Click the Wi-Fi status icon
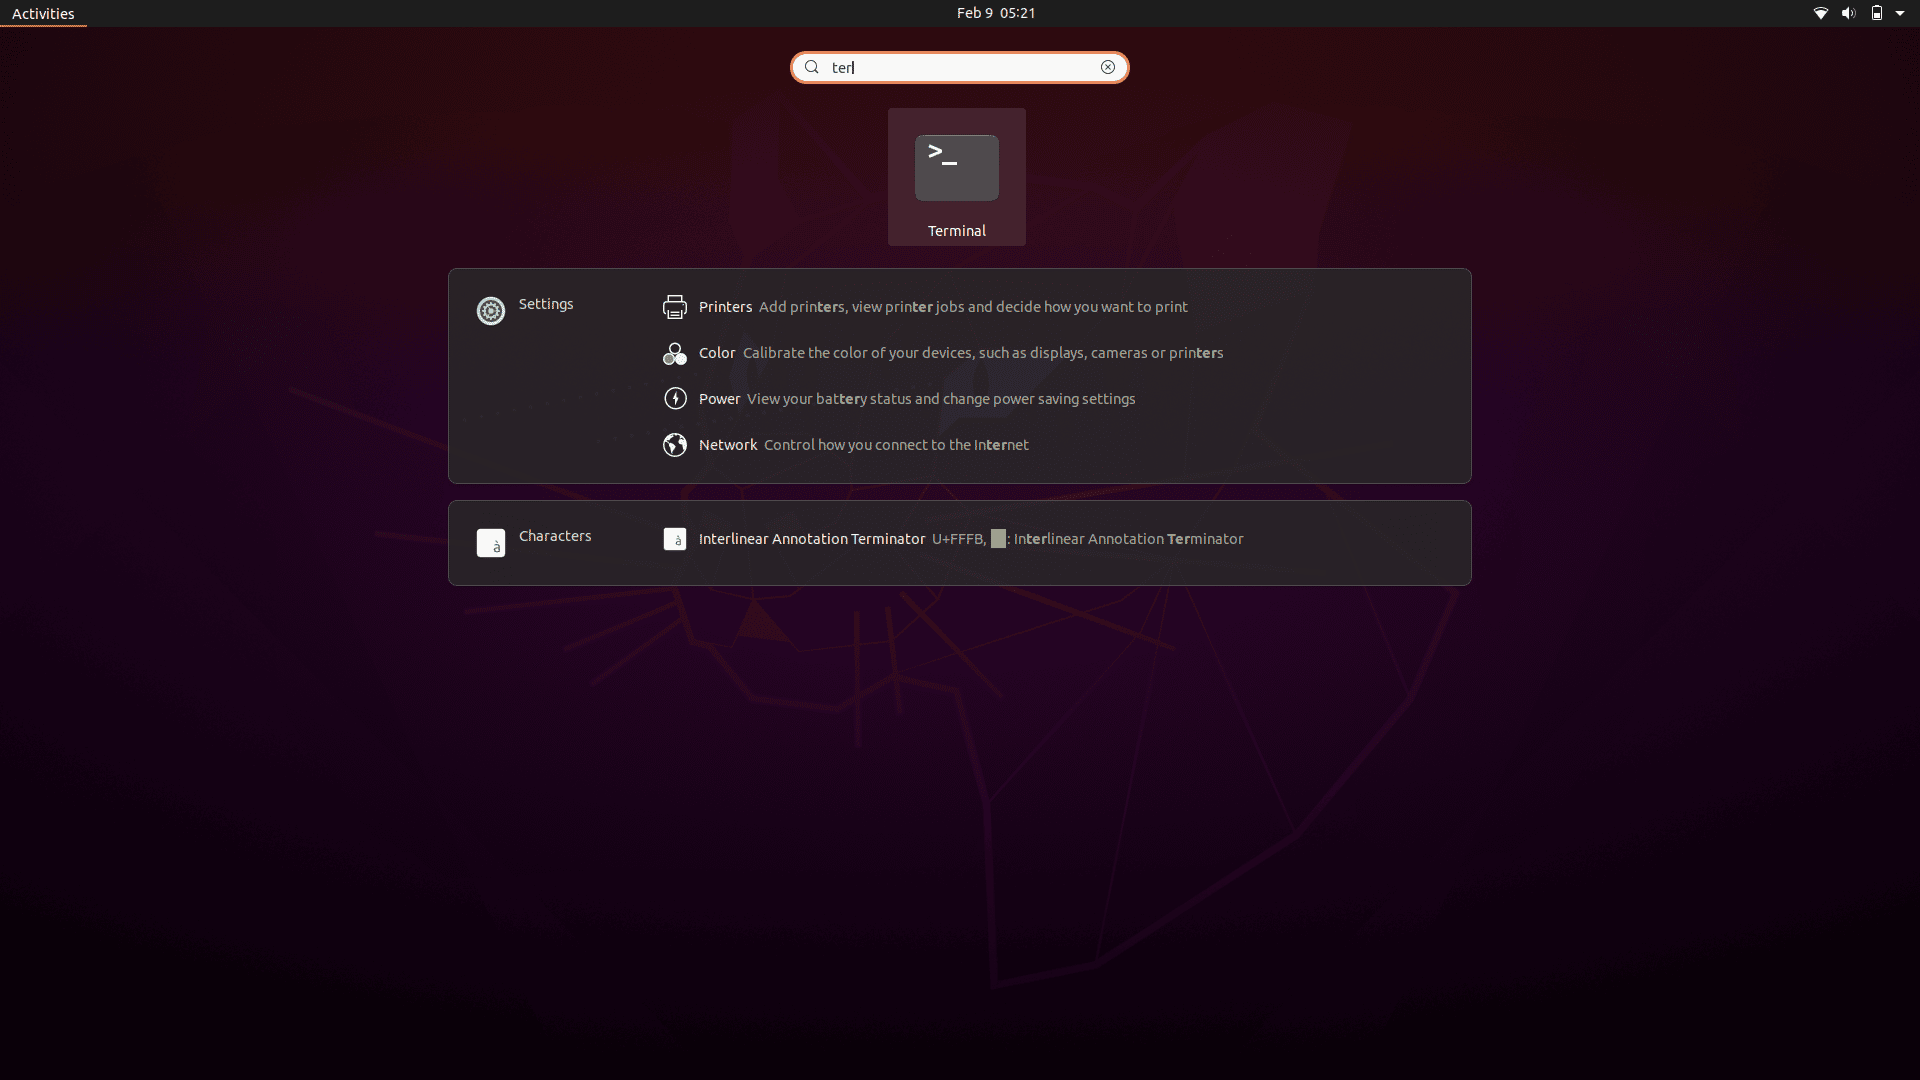The height and width of the screenshot is (1080, 1920). pyautogui.click(x=1821, y=13)
